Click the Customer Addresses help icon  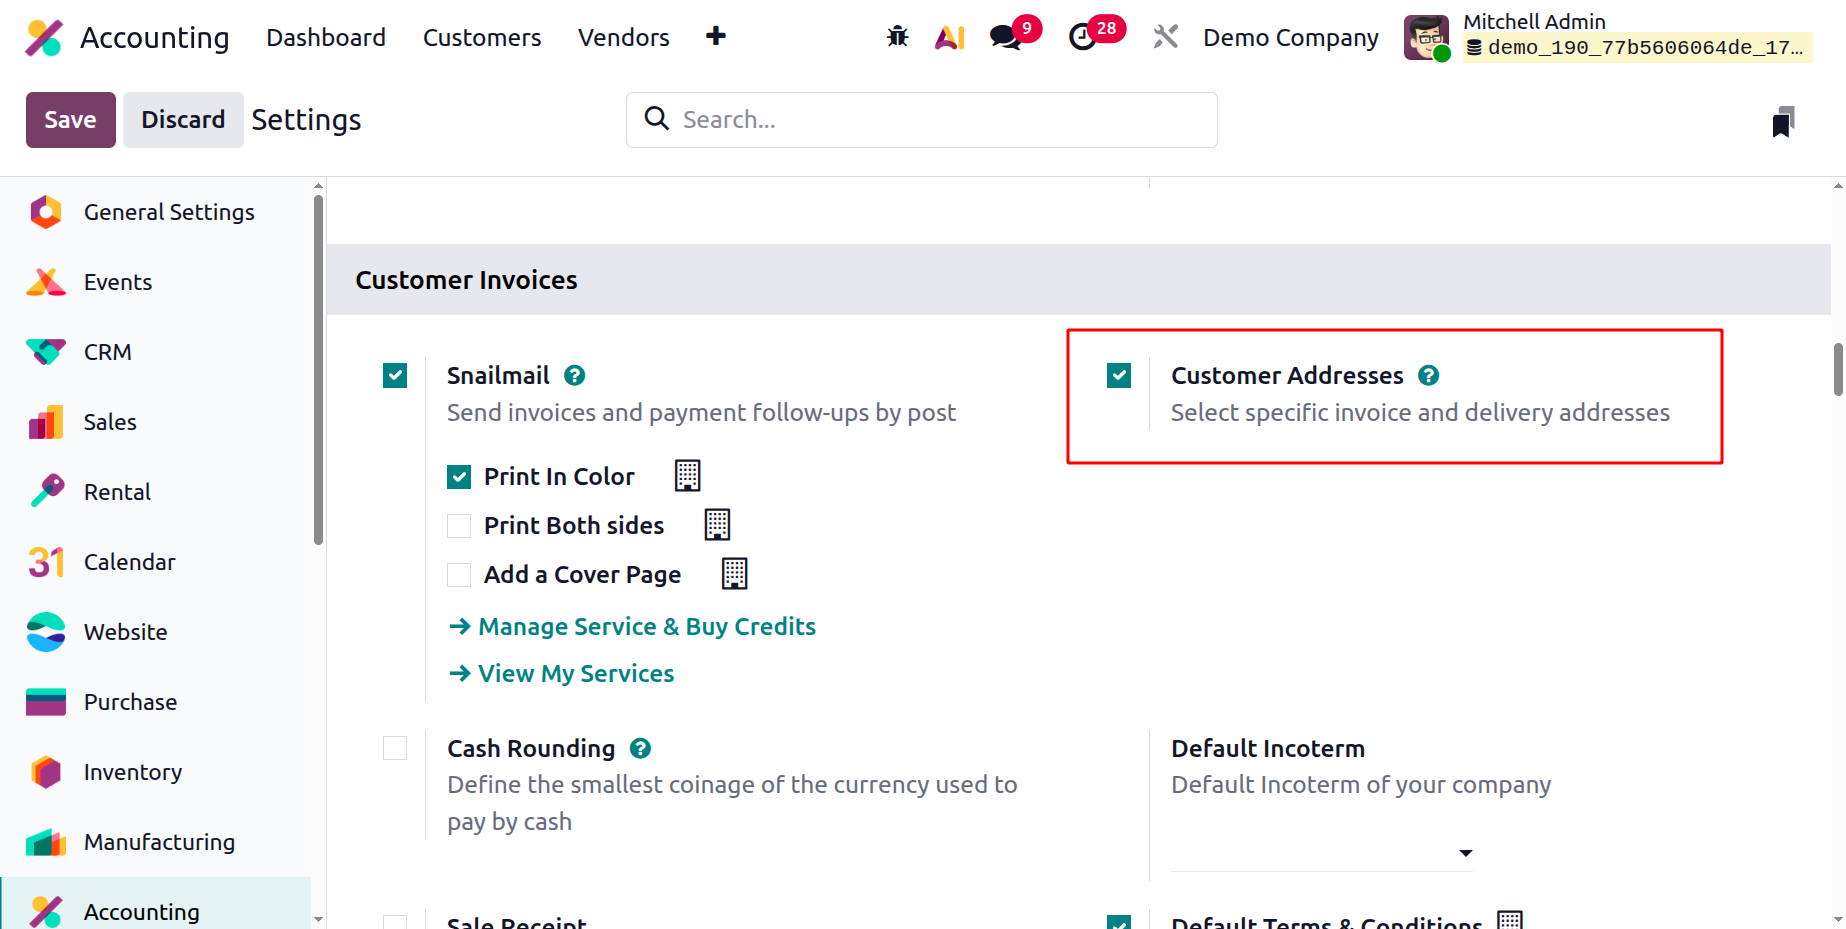[x=1428, y=375]
